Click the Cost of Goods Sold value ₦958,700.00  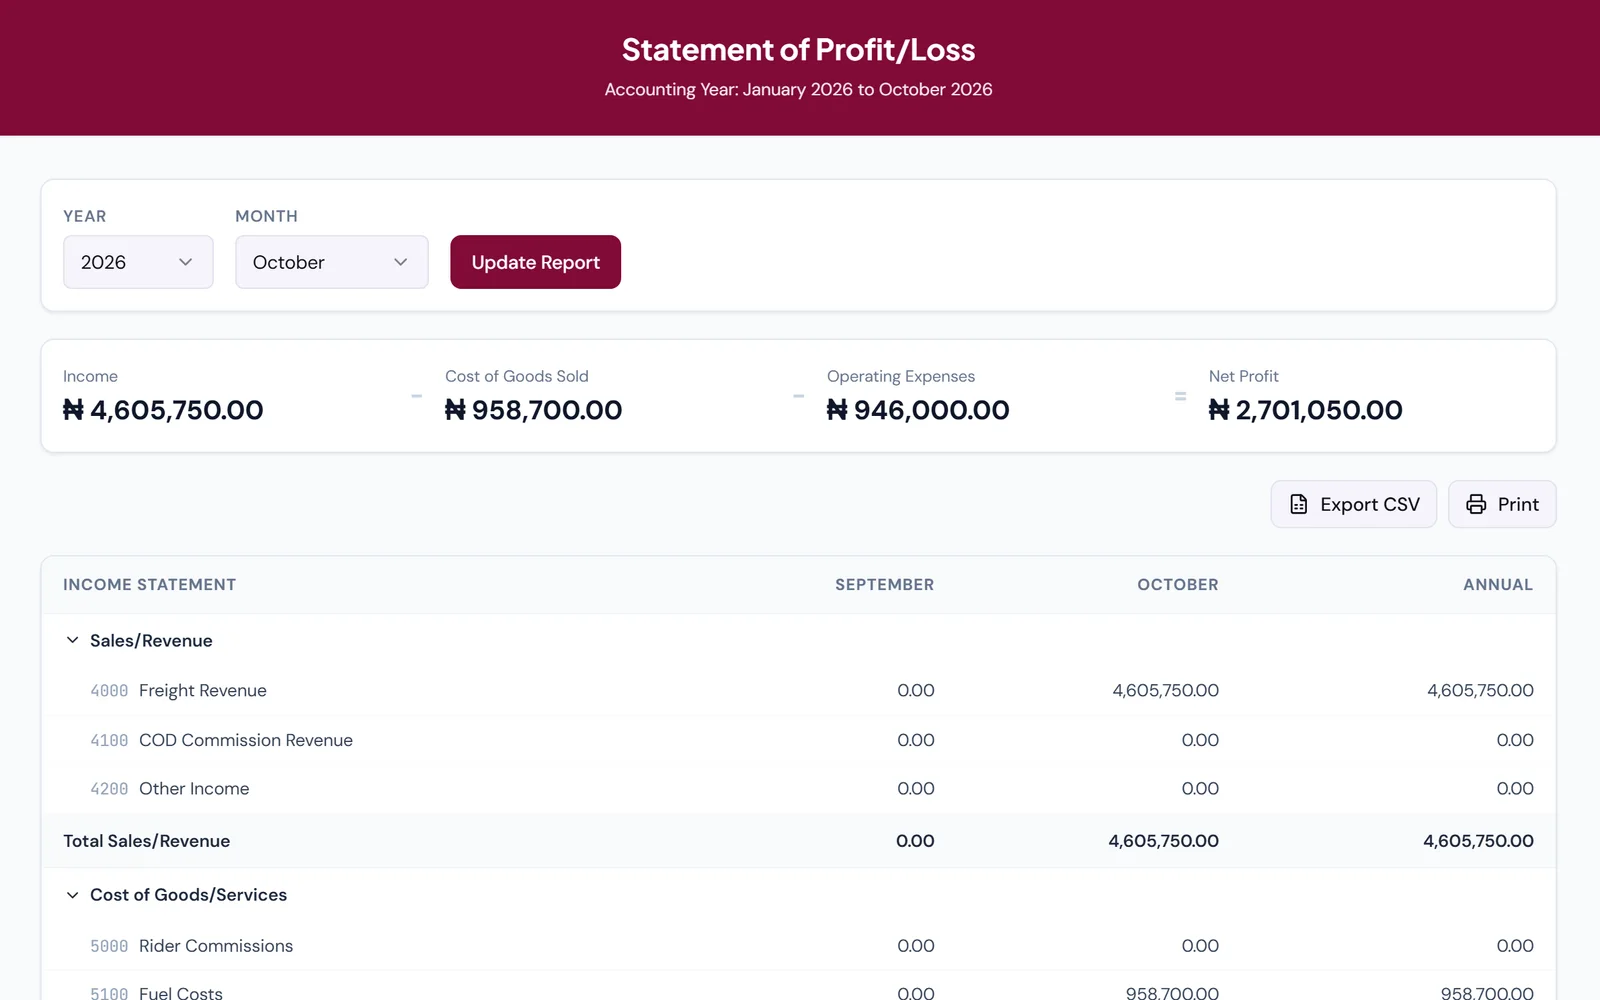coord(533,410)
